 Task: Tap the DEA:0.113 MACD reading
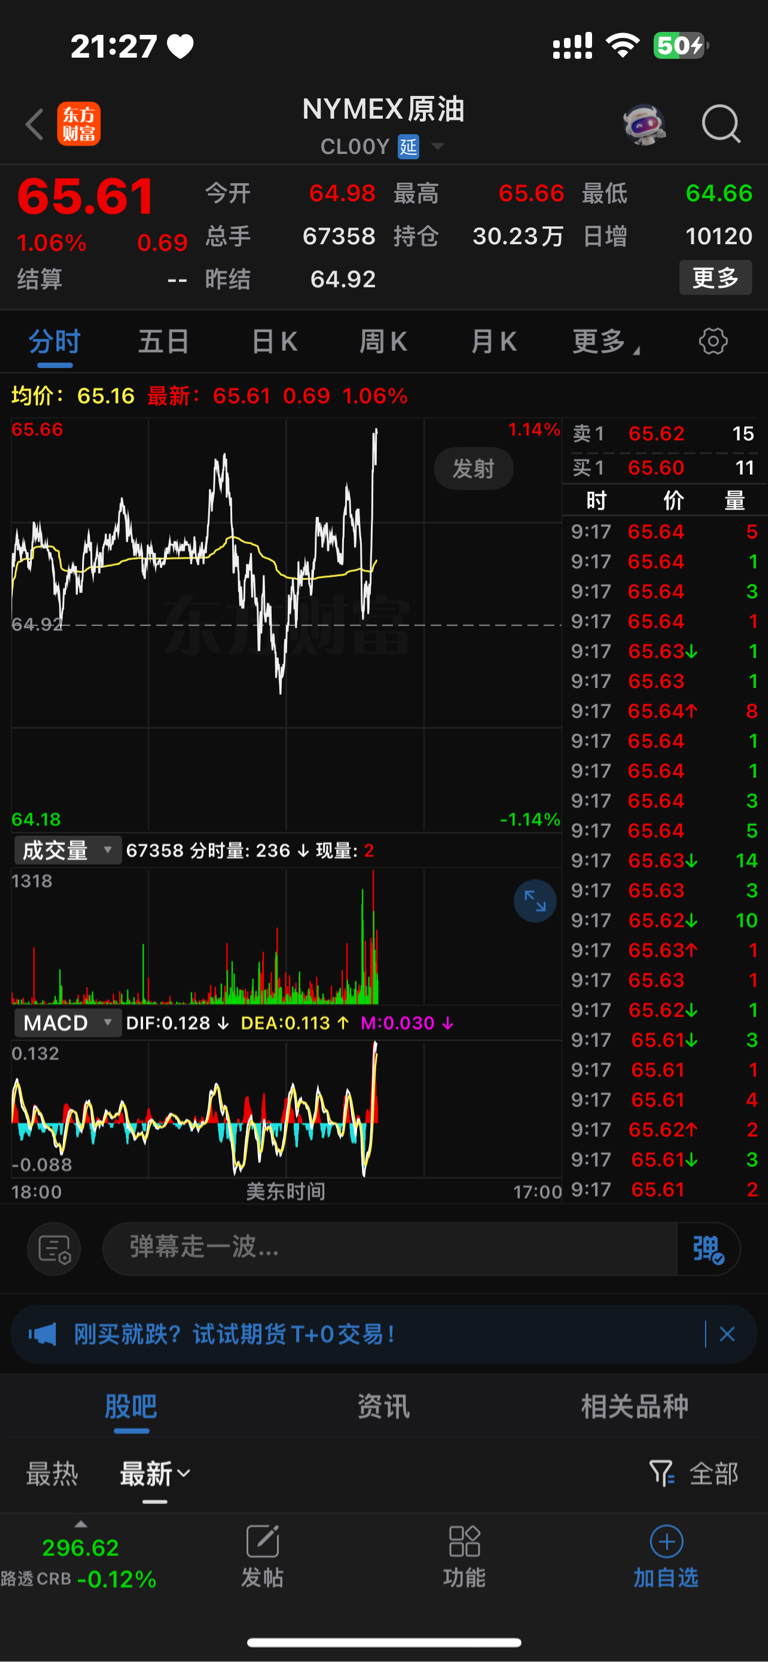pyautogui.click(x=295, y=1023)
